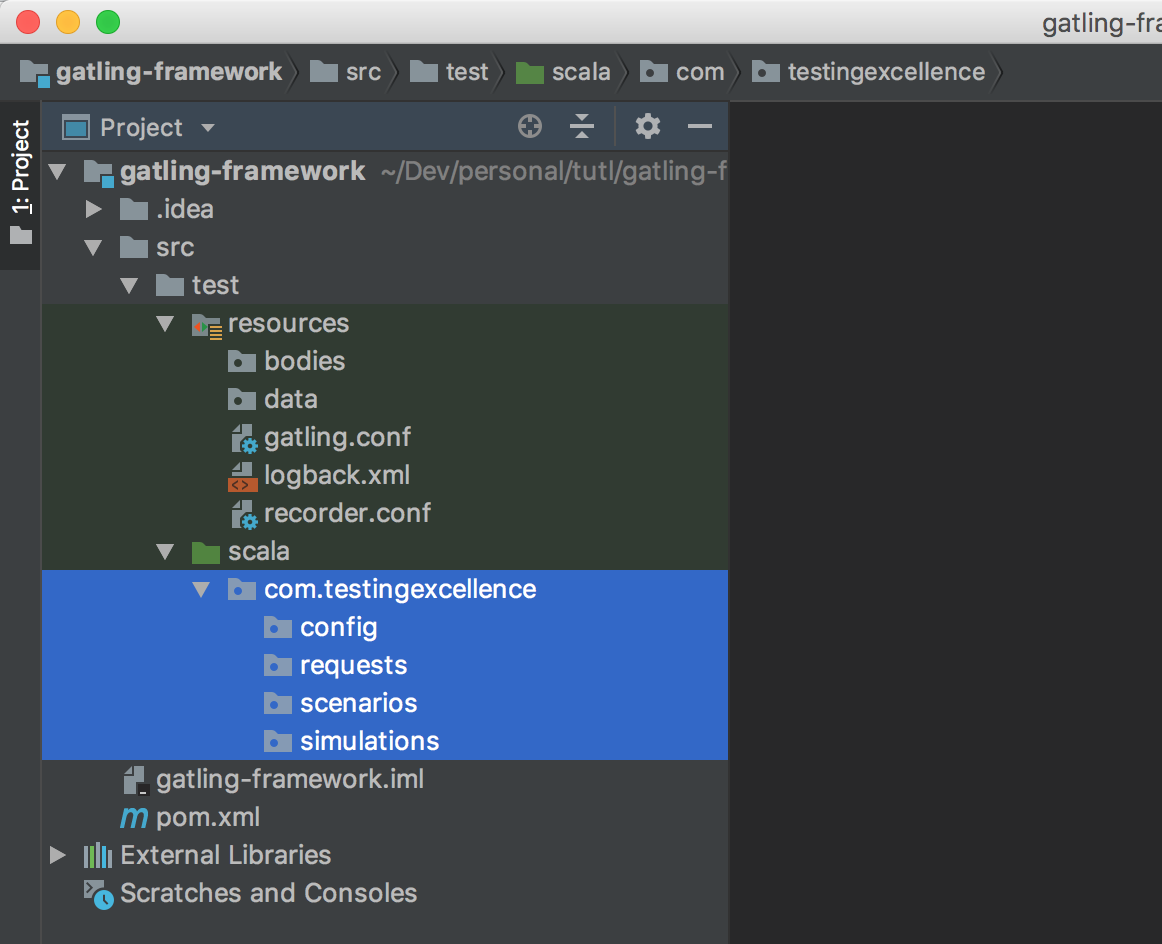Click the logback.xml file icon
Viewport: 1162px width, 944px height.
pyautogui.click(x=243, y=476)
